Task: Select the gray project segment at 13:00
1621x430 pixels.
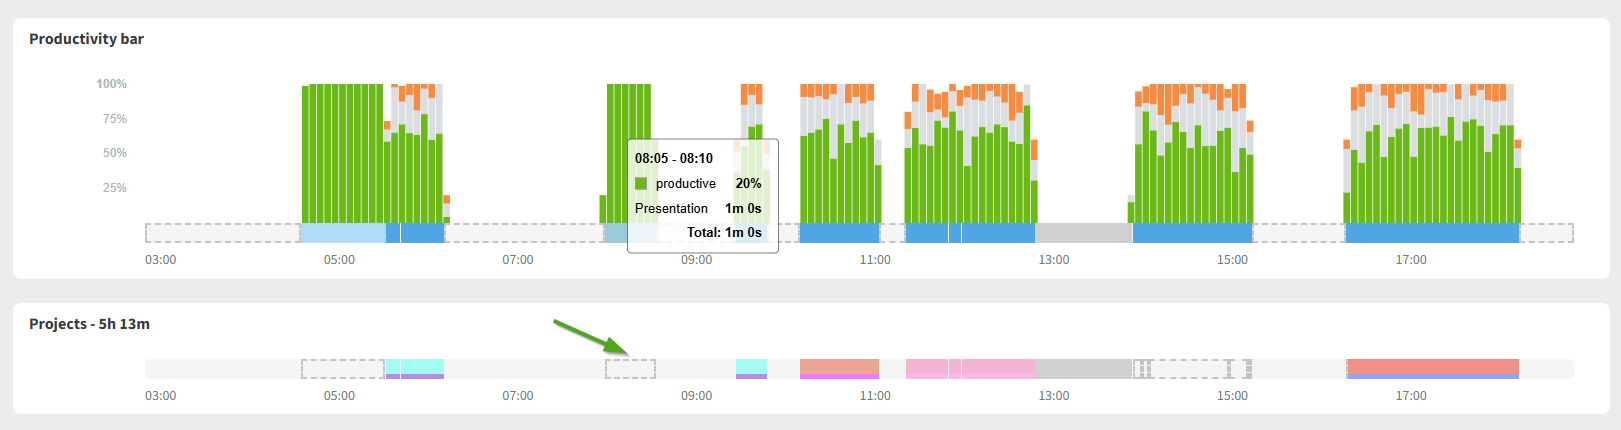Action: pyautogui.click(x=1083, y=369)
